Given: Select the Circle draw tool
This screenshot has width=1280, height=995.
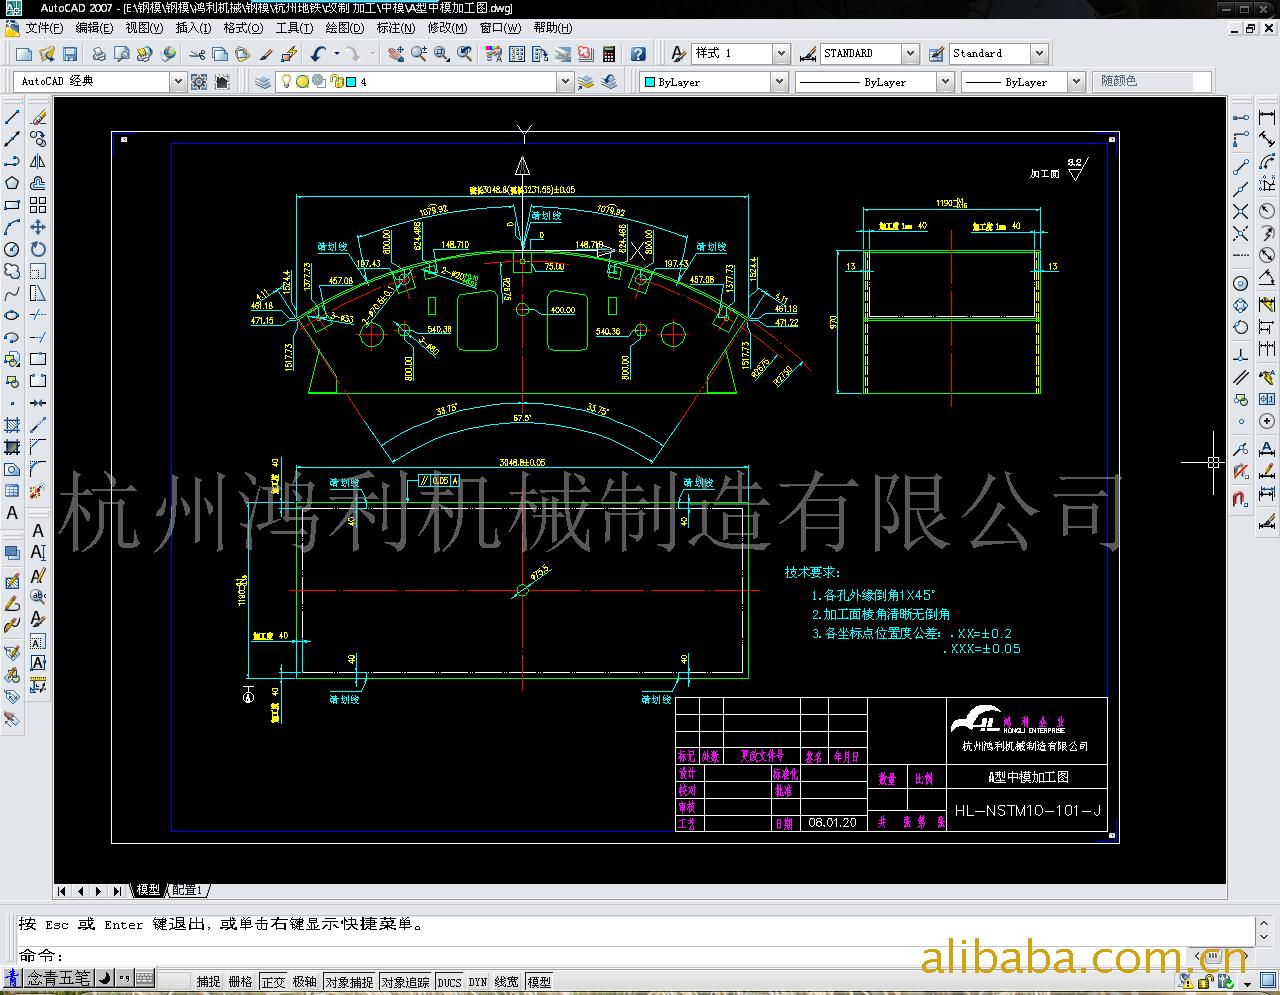Looking at the screenshot, I should click(12, 249).
